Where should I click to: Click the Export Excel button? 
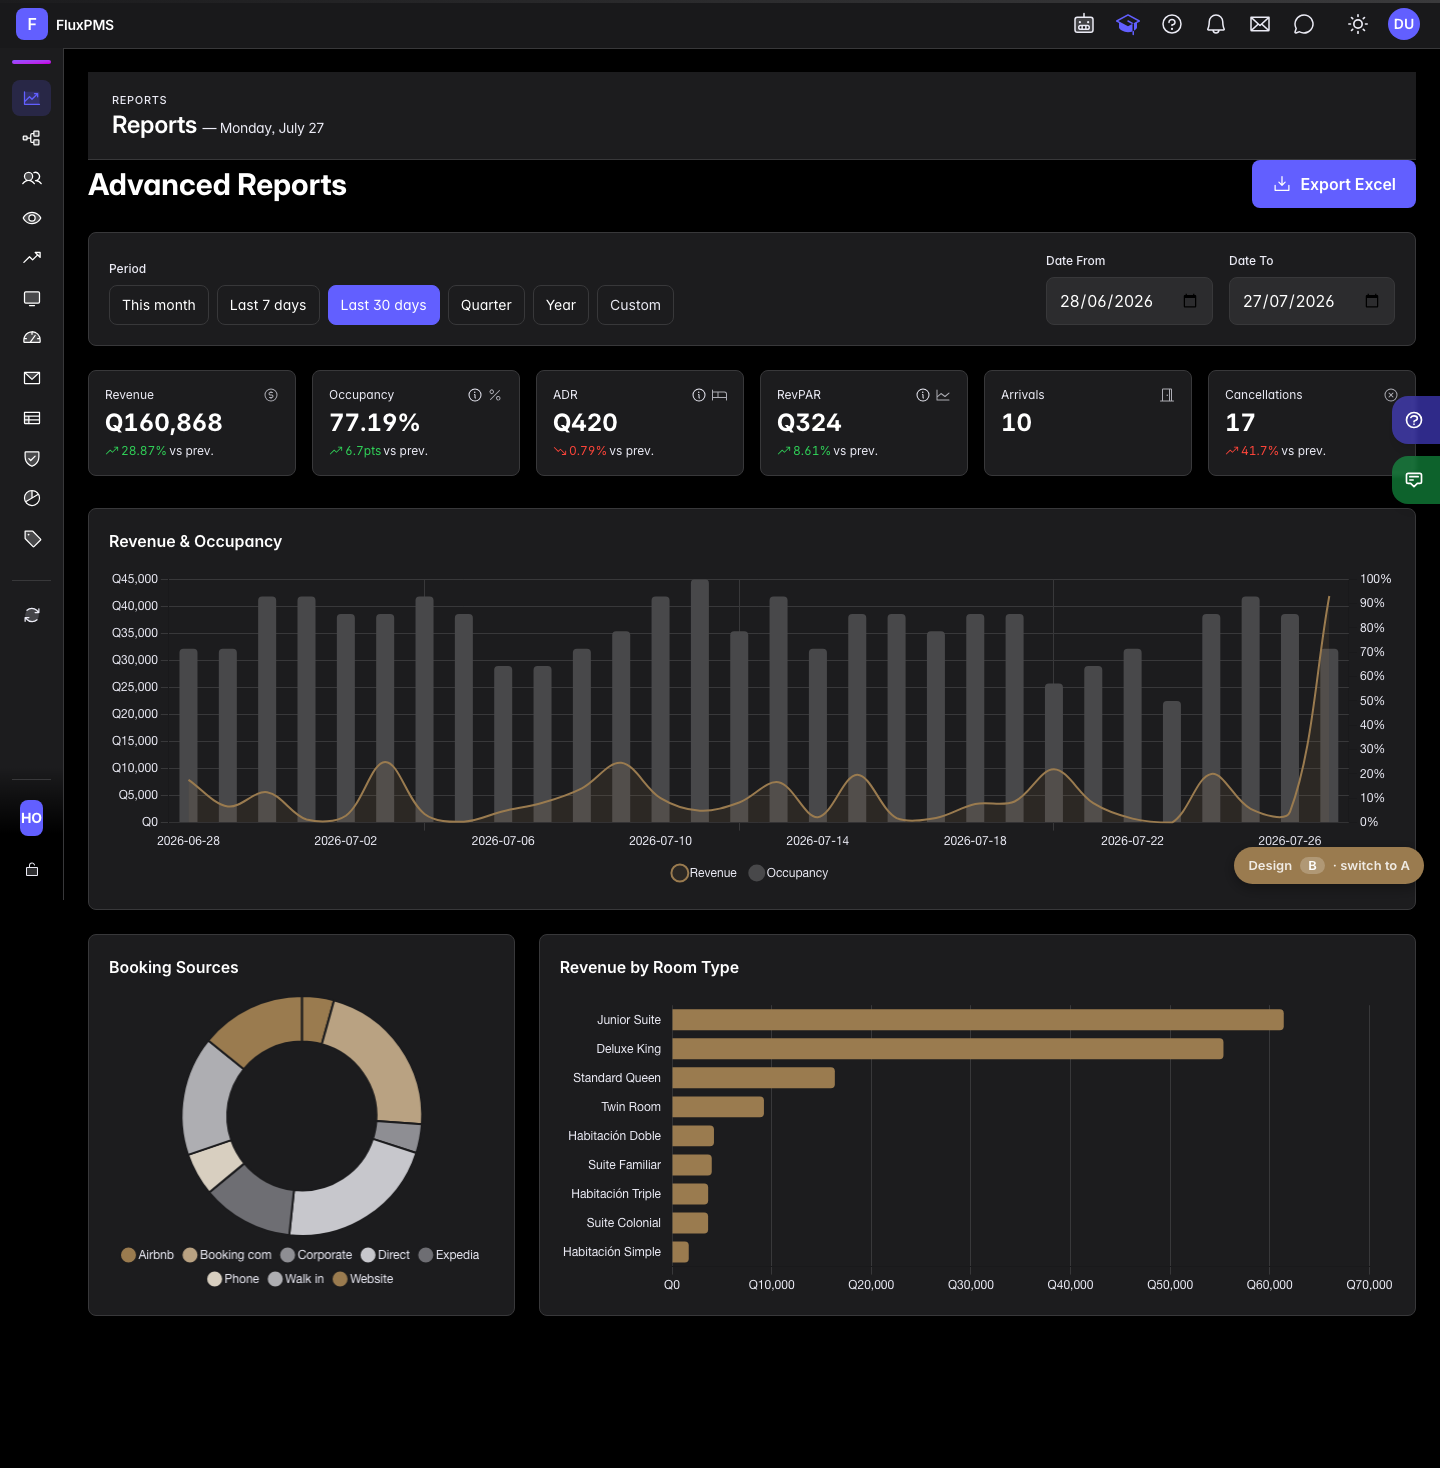tap(1334, 184)
